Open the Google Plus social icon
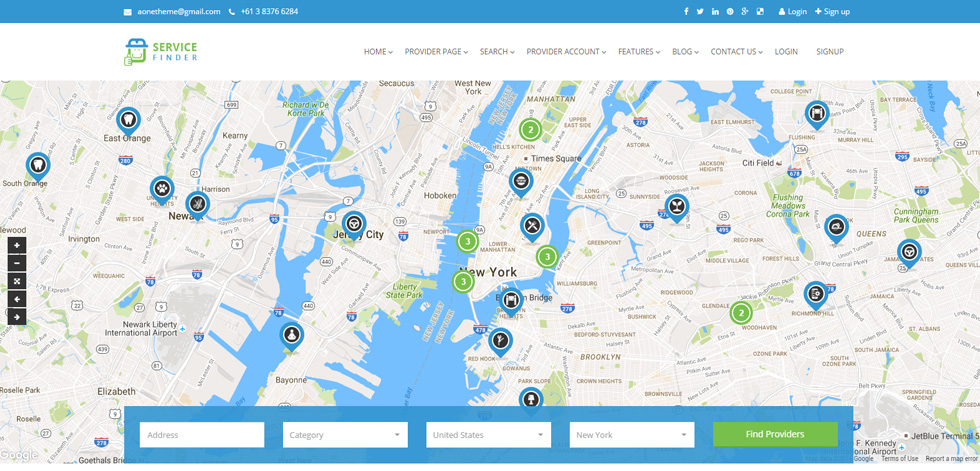The image size is (980, 471). point(745,11)
